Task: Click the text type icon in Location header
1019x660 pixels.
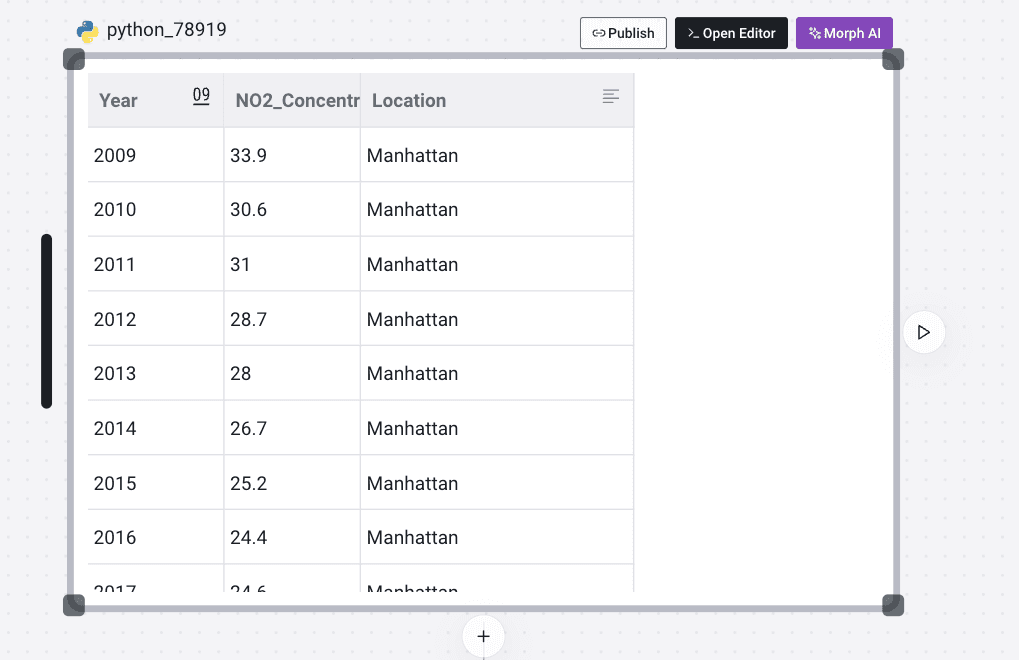Action: pos(611,97)
